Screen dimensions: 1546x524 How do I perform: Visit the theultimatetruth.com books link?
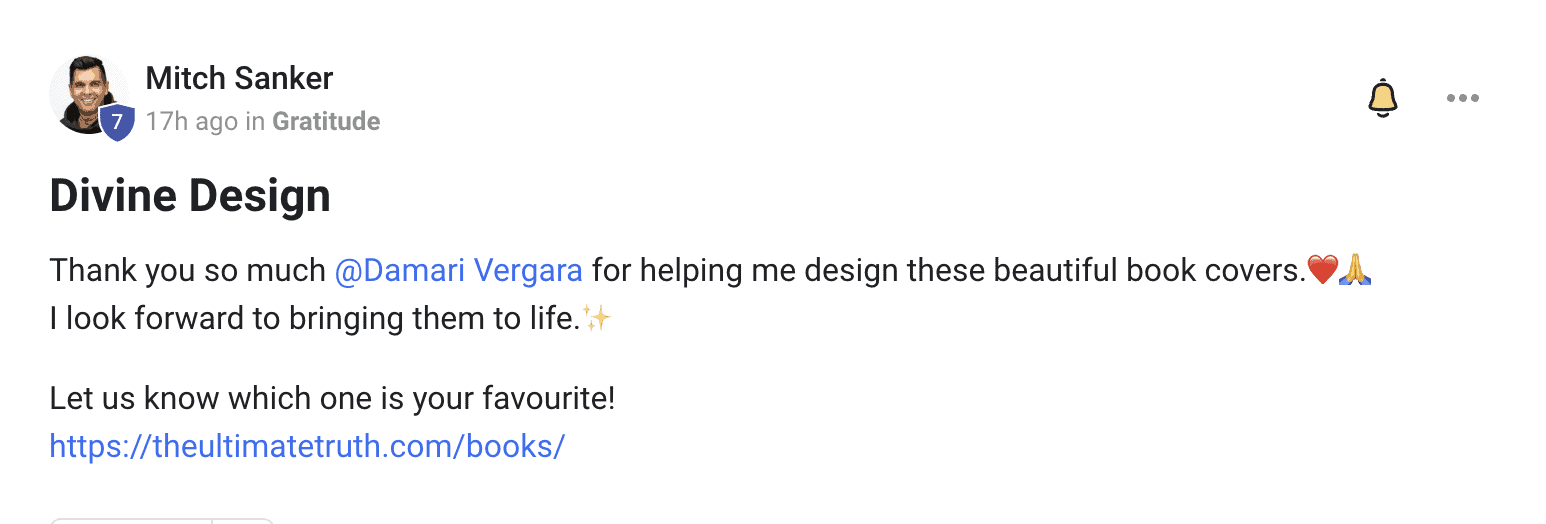307,446
